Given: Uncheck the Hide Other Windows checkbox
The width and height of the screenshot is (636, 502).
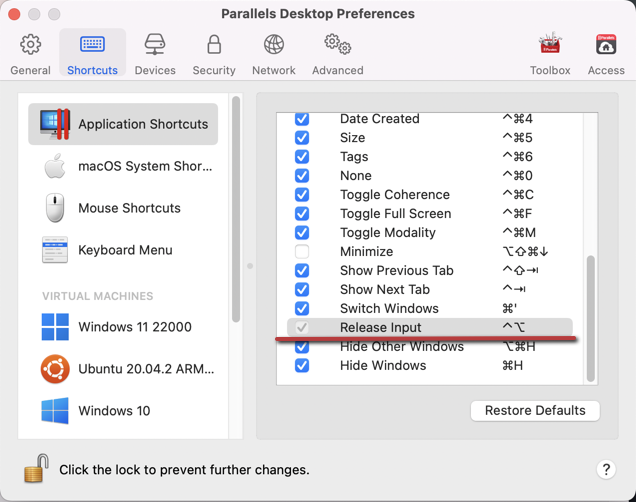Looking at the screenshot, I should tap(302, 347).
